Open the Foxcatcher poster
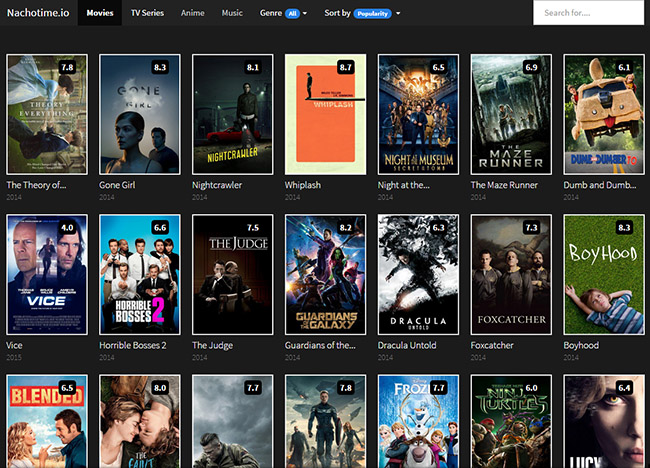This screenshot has height=468, width=650. pyautogui.click(x=511, y=274)
